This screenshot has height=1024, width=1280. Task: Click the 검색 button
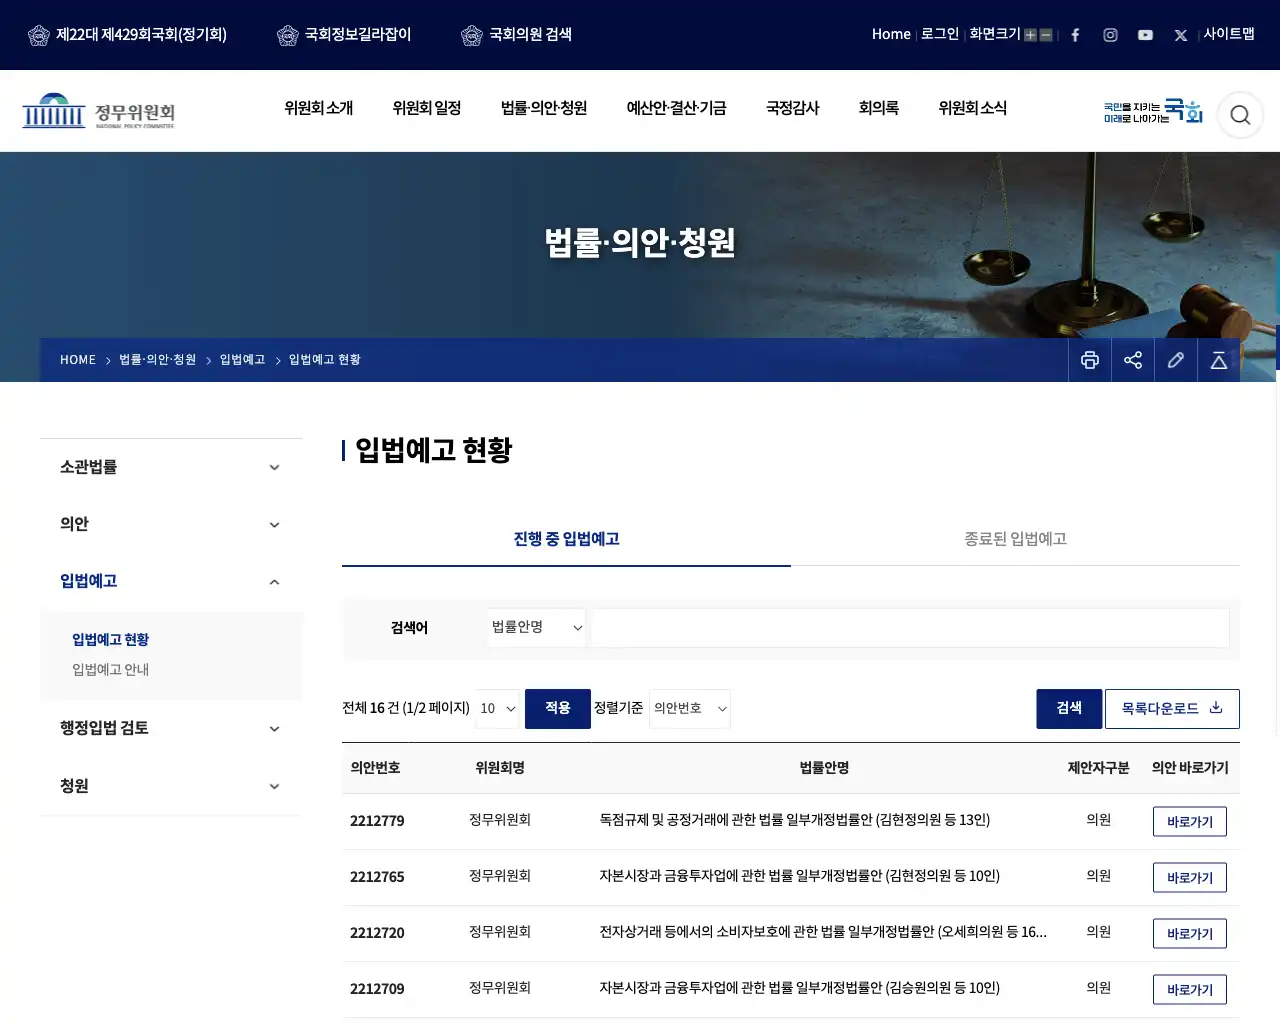tap(1069, 709)
